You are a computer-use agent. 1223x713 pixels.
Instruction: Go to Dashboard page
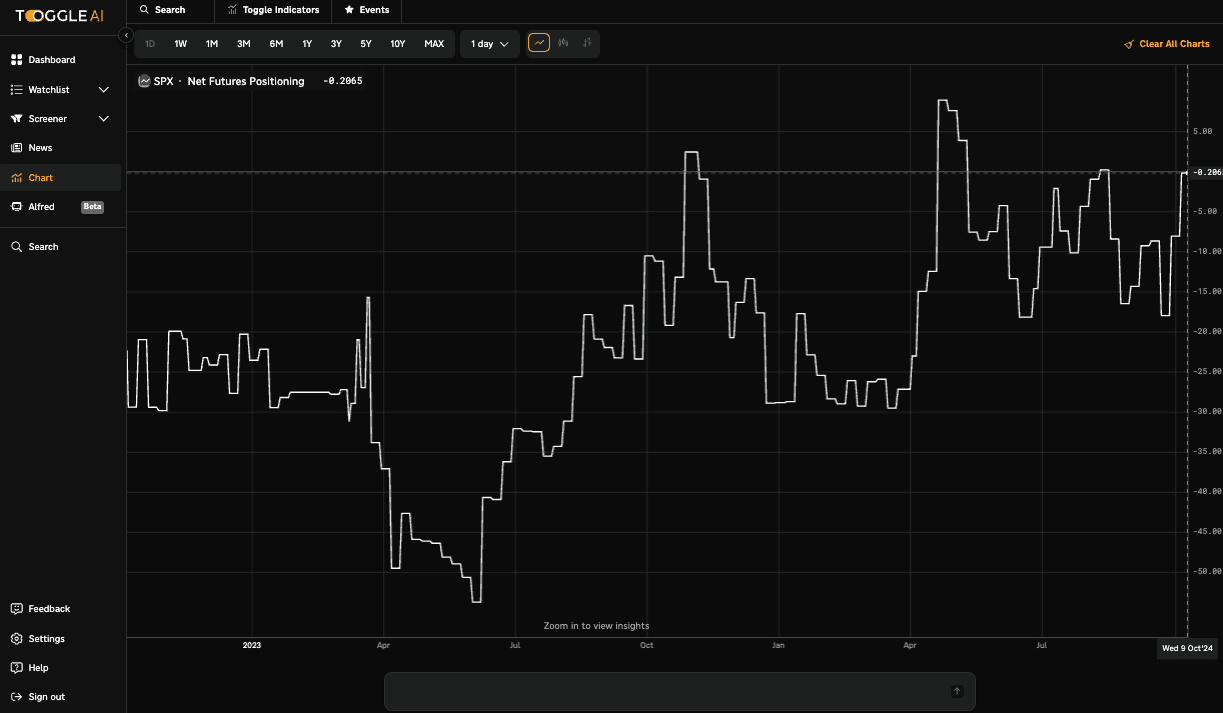pyautogui.click(x=52, y=60)
